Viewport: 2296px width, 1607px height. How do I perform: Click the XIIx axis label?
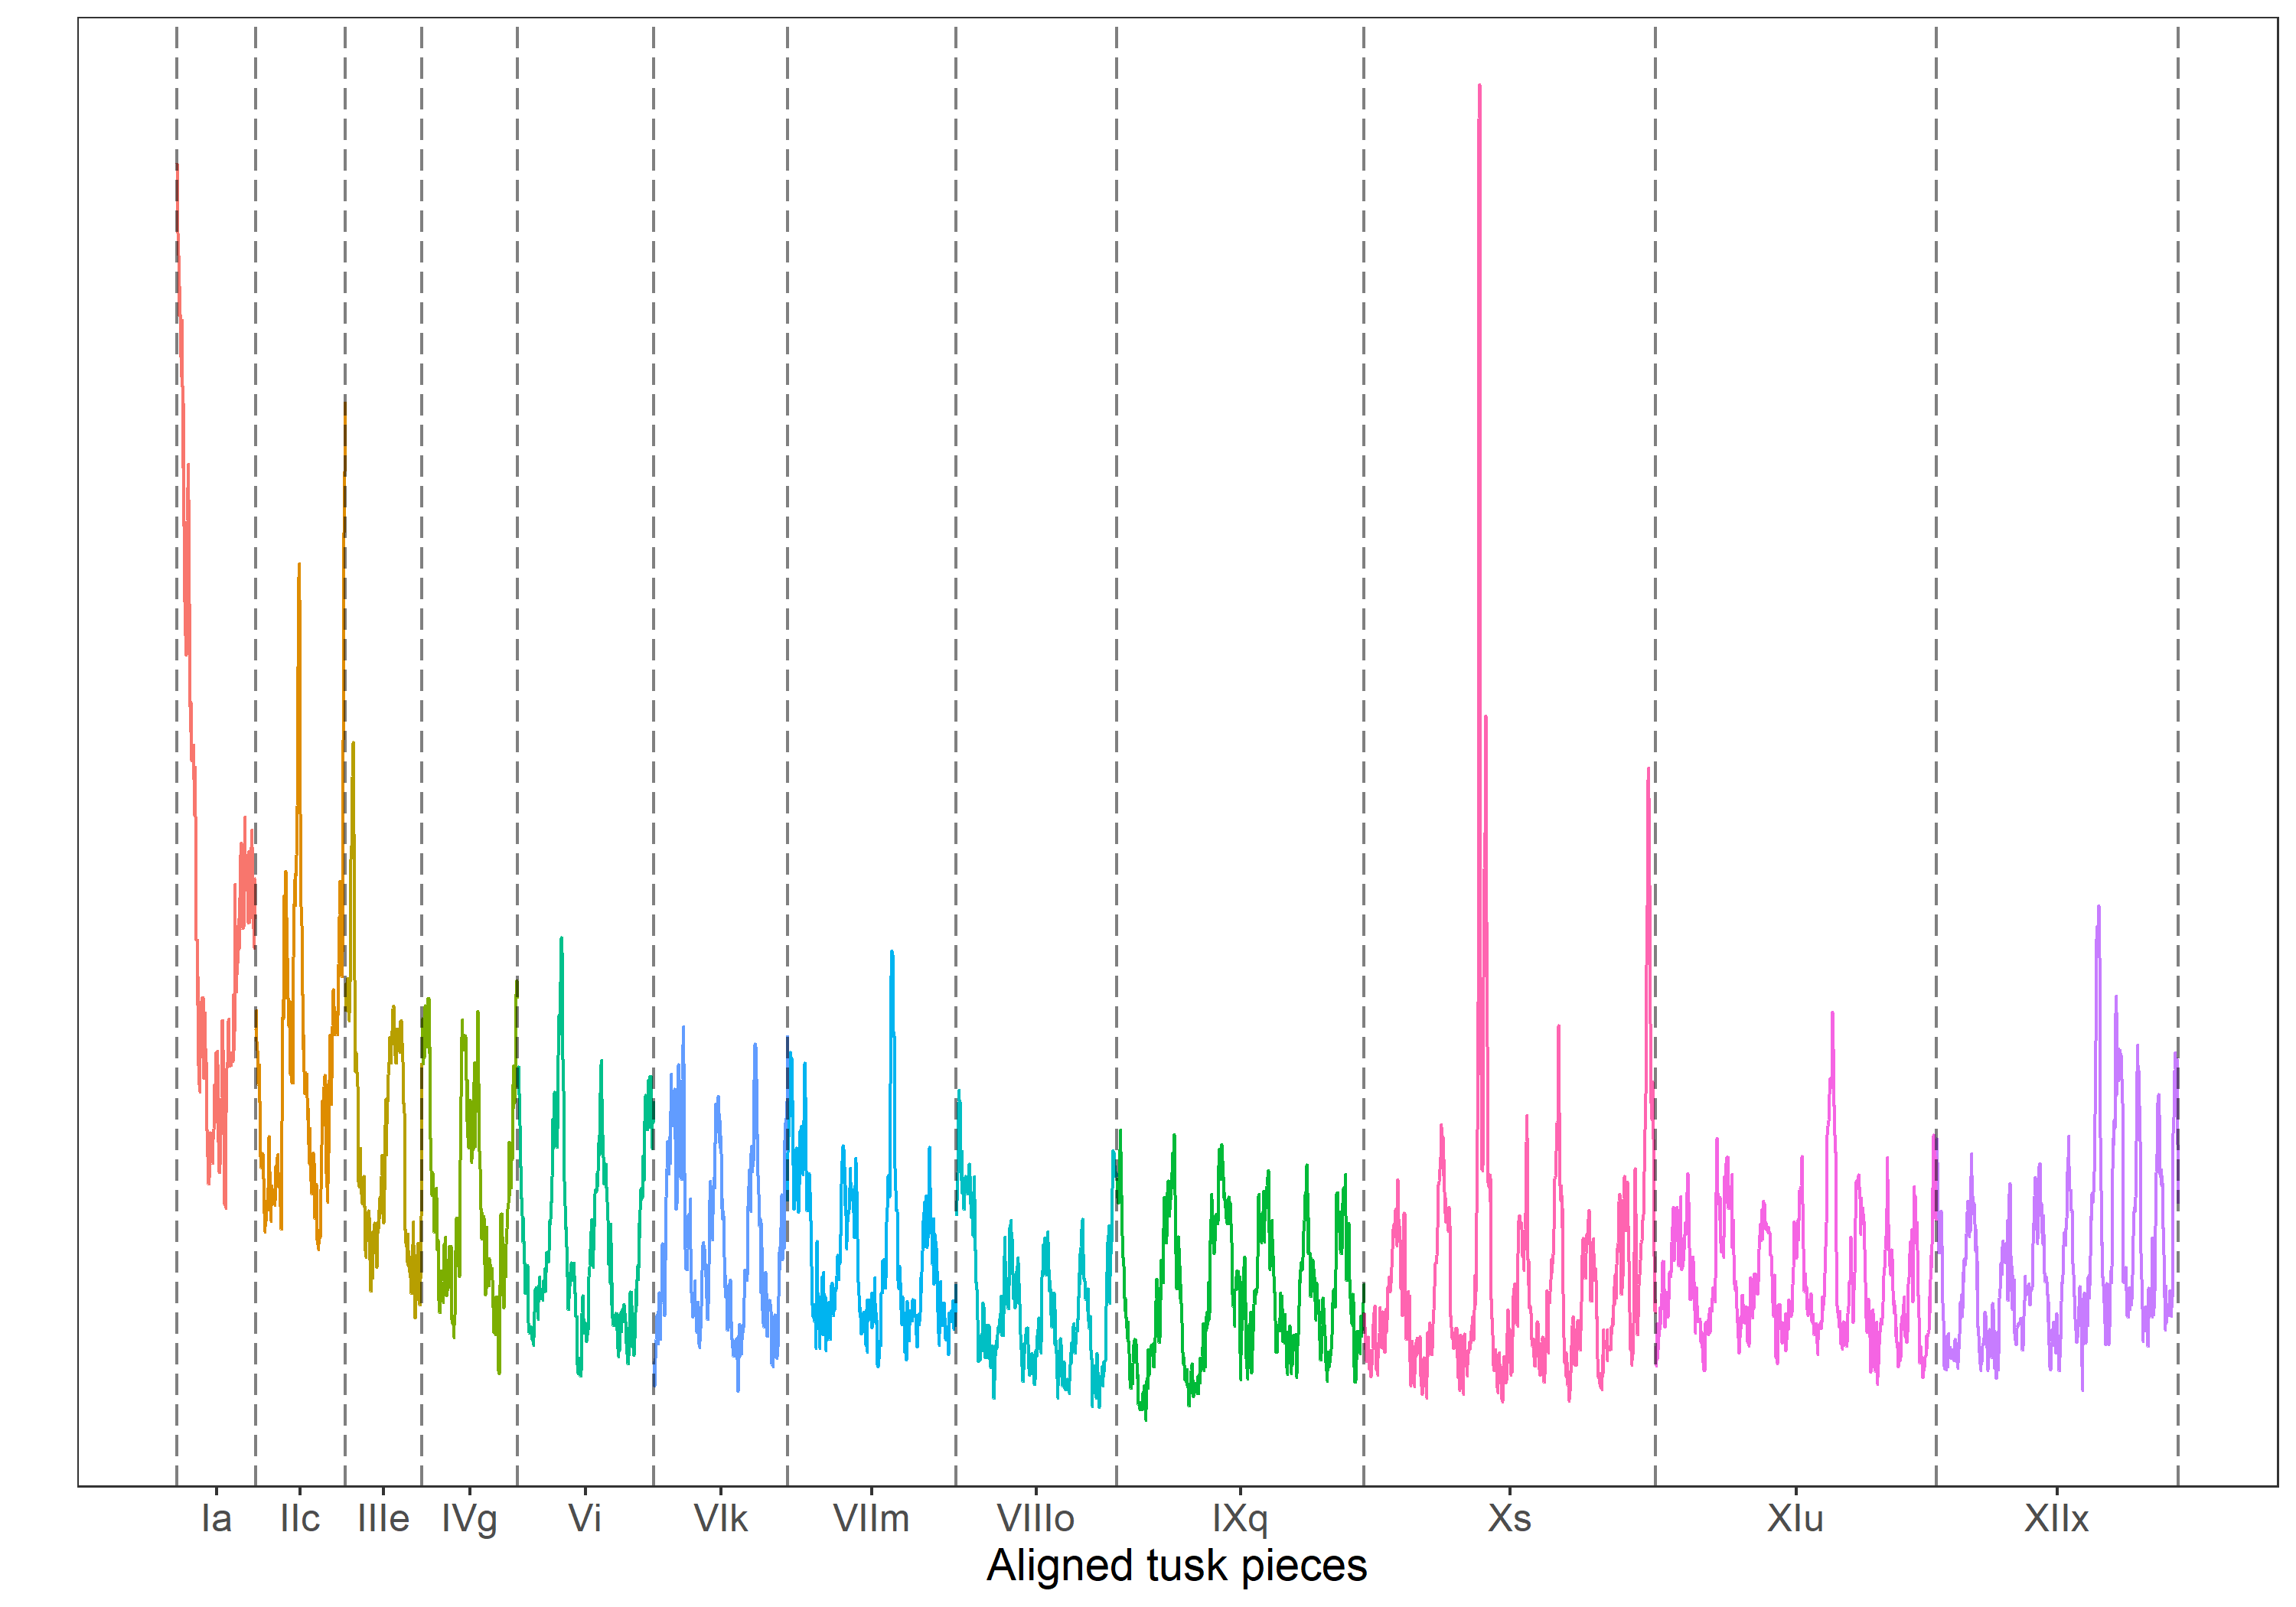click(2056, 1519)
